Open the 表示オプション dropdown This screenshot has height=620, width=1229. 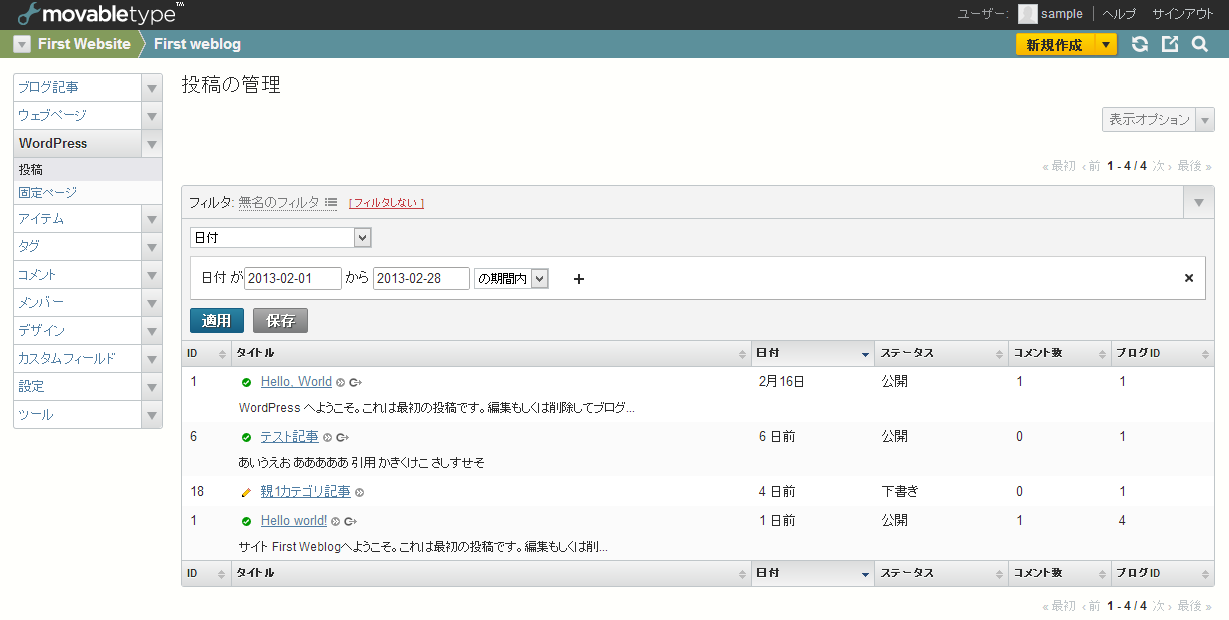[1157, 119]
